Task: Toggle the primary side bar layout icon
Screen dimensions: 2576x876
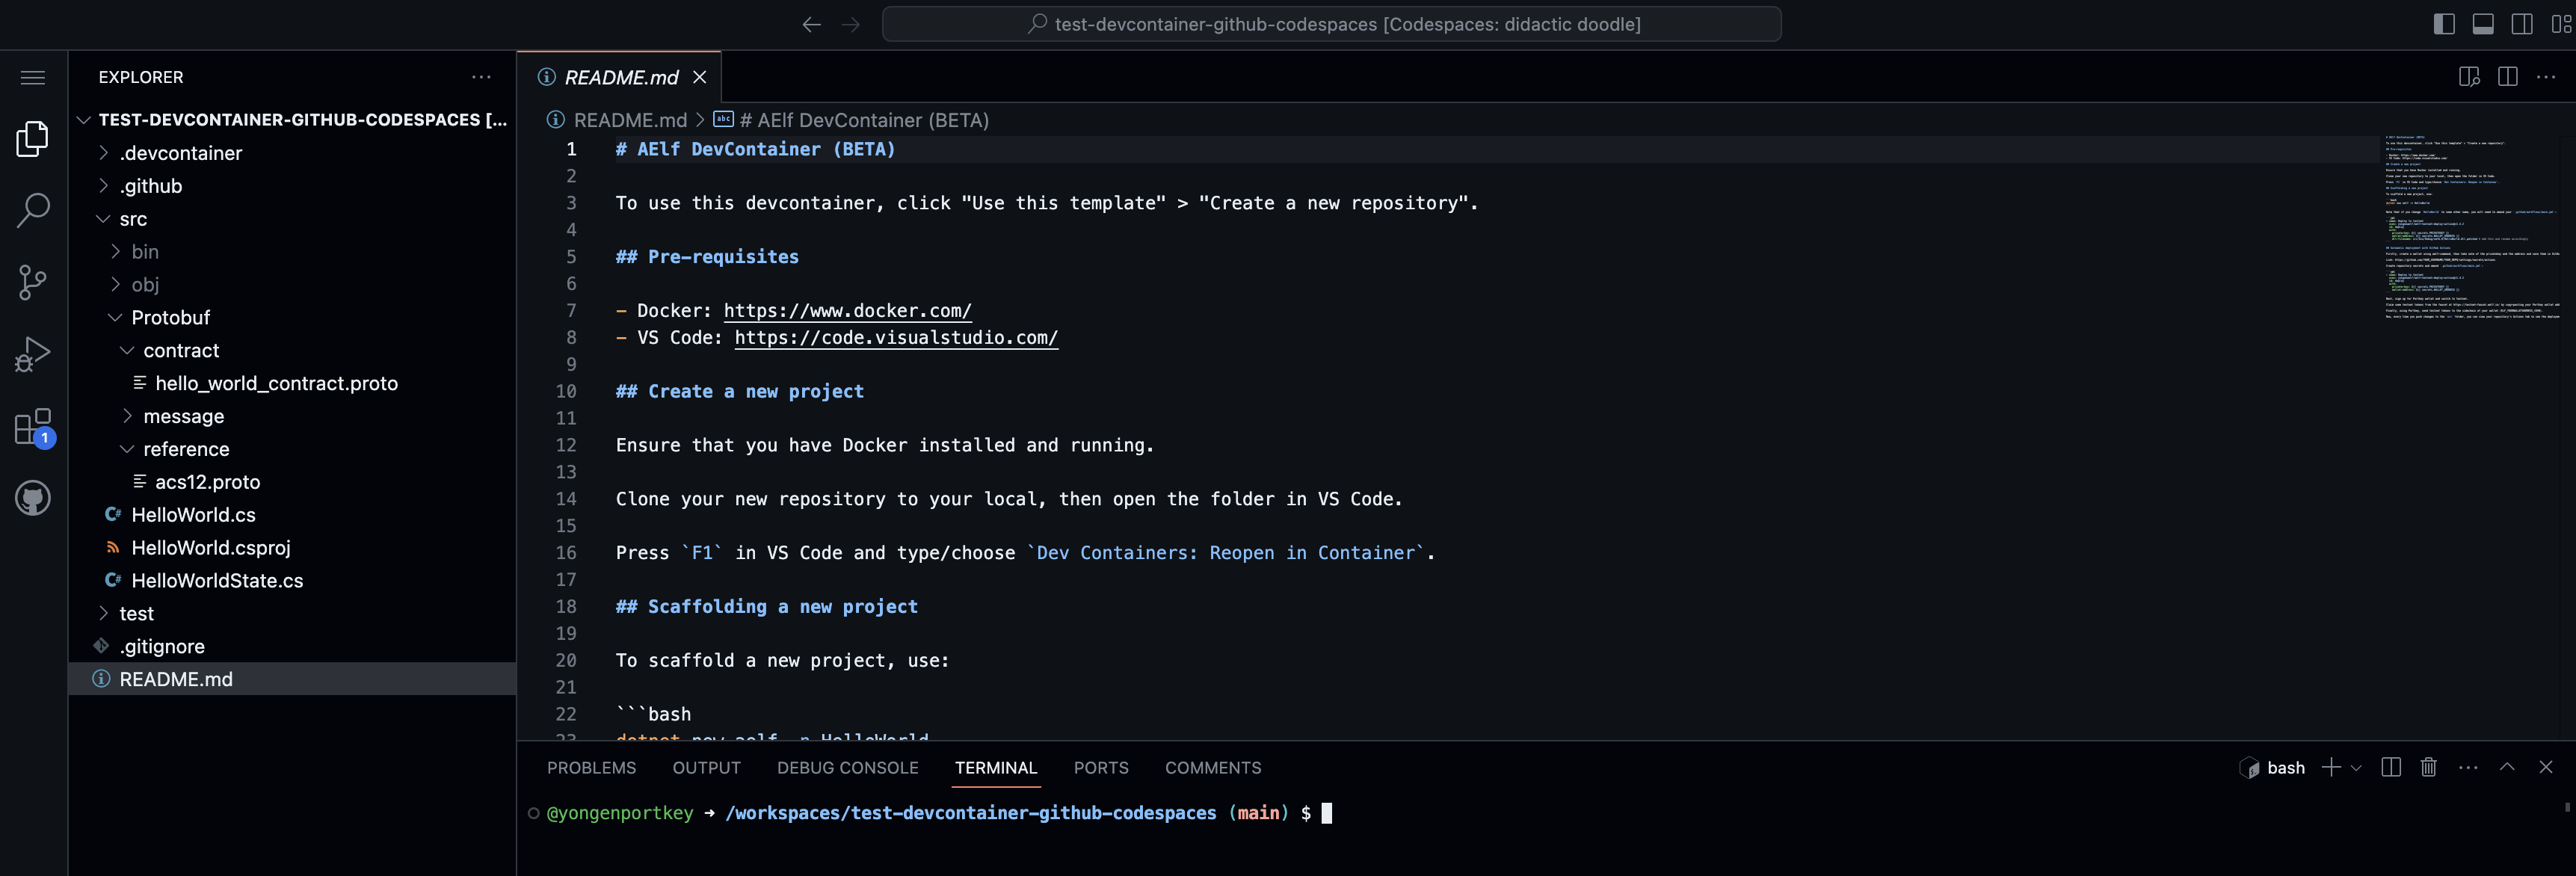Action: pos(2444,24)
